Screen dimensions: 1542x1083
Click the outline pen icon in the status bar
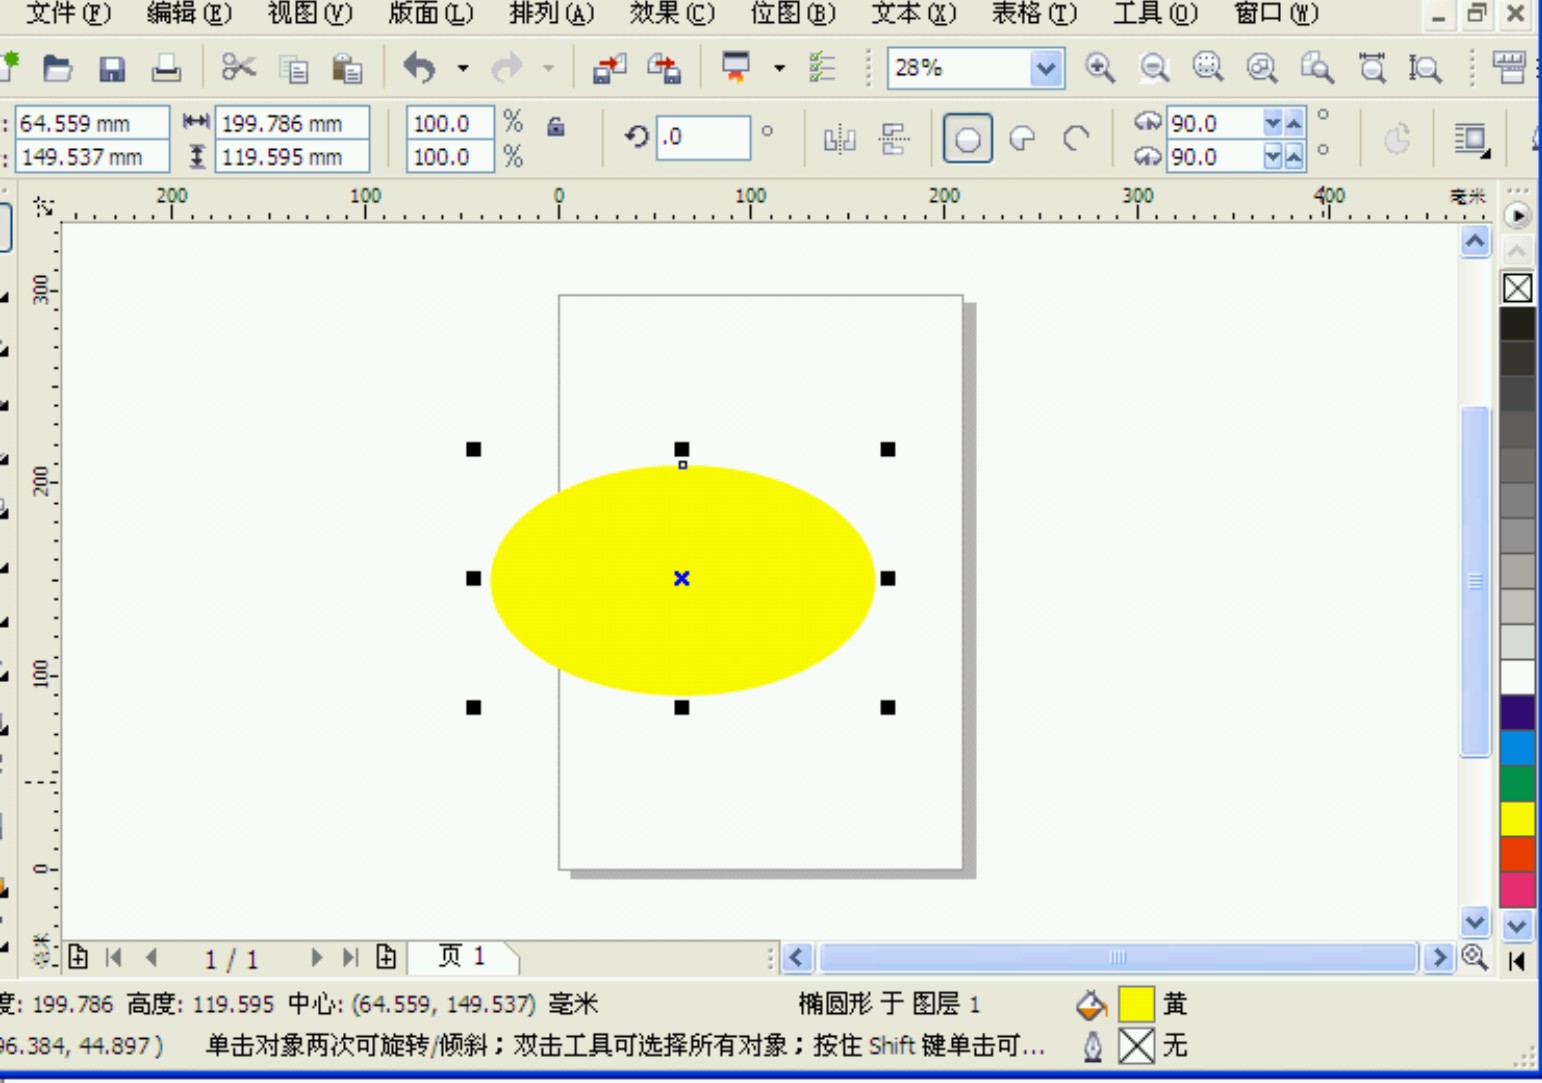point(1092,1046)
